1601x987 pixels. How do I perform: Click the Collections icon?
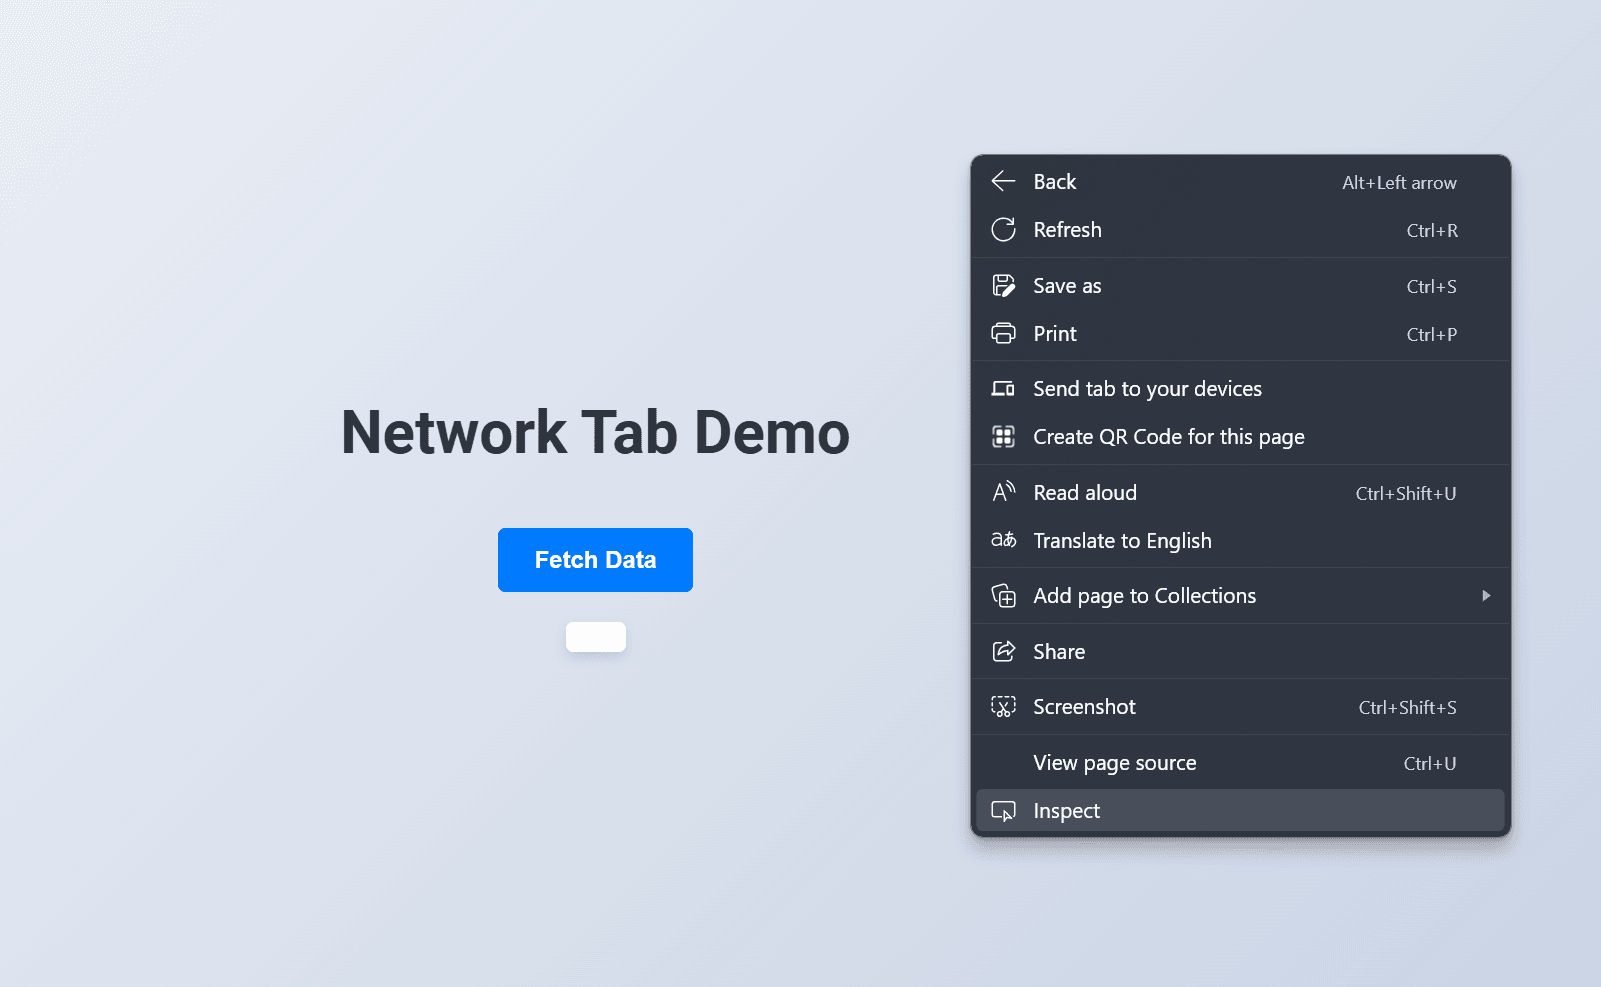tap(1003, 595)
